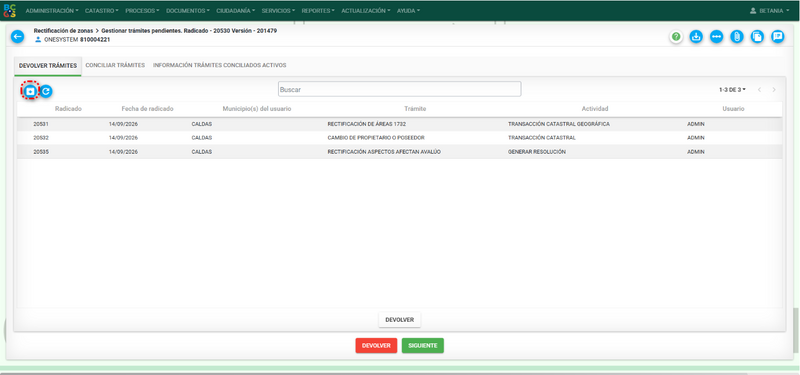800x375 pixels.
Task: Open the 1-3 DE 3 rows selector
Action: [732, 90]
